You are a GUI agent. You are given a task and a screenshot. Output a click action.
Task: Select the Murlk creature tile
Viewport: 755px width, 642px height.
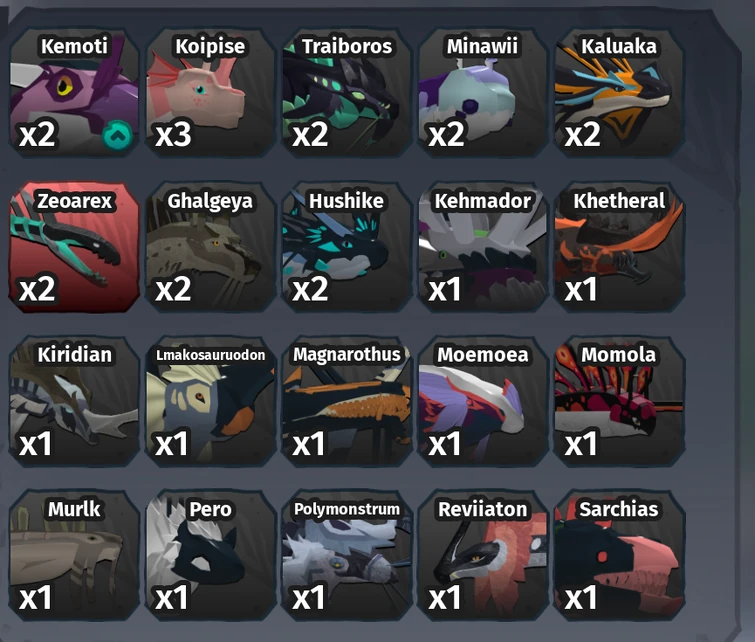pos(74,555)
